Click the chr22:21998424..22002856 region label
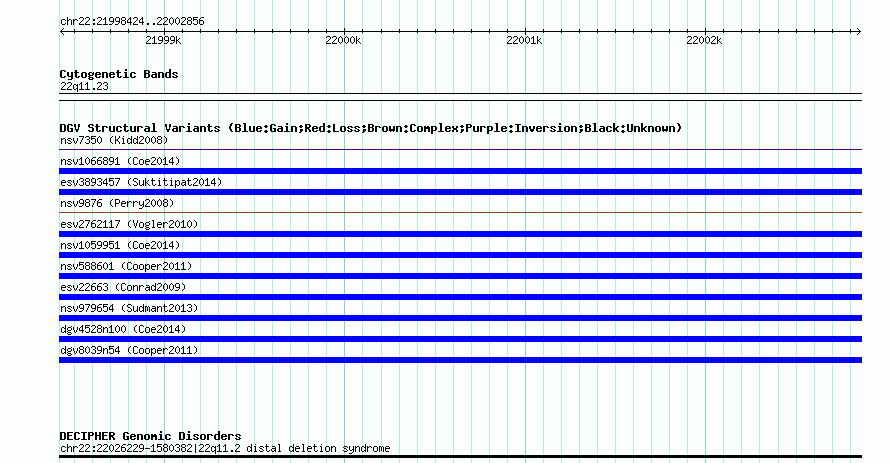 click(132, 21)
